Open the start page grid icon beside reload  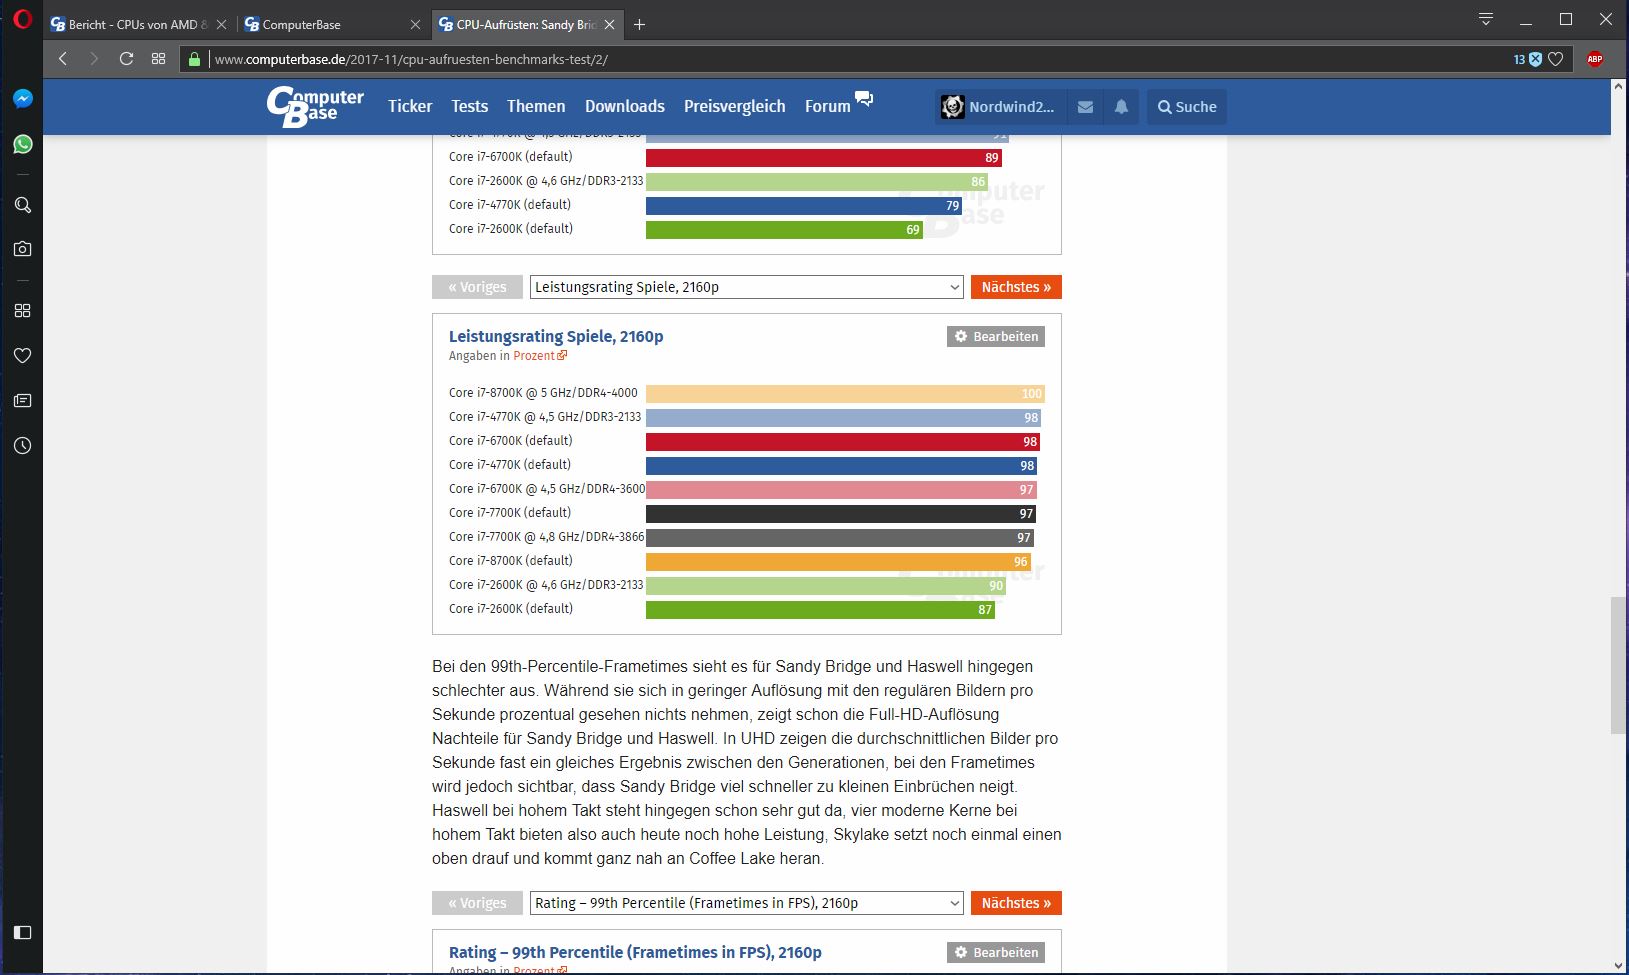(x=158, y=59)
